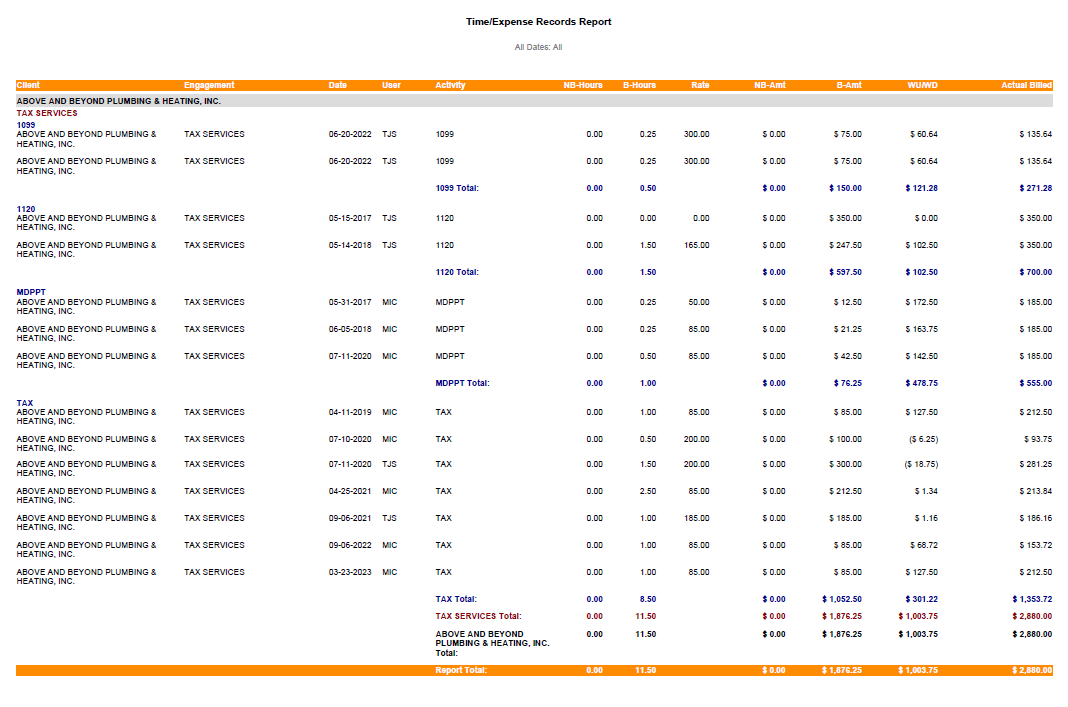
Task: Select the Engagement column header
Action: (209, 85)
